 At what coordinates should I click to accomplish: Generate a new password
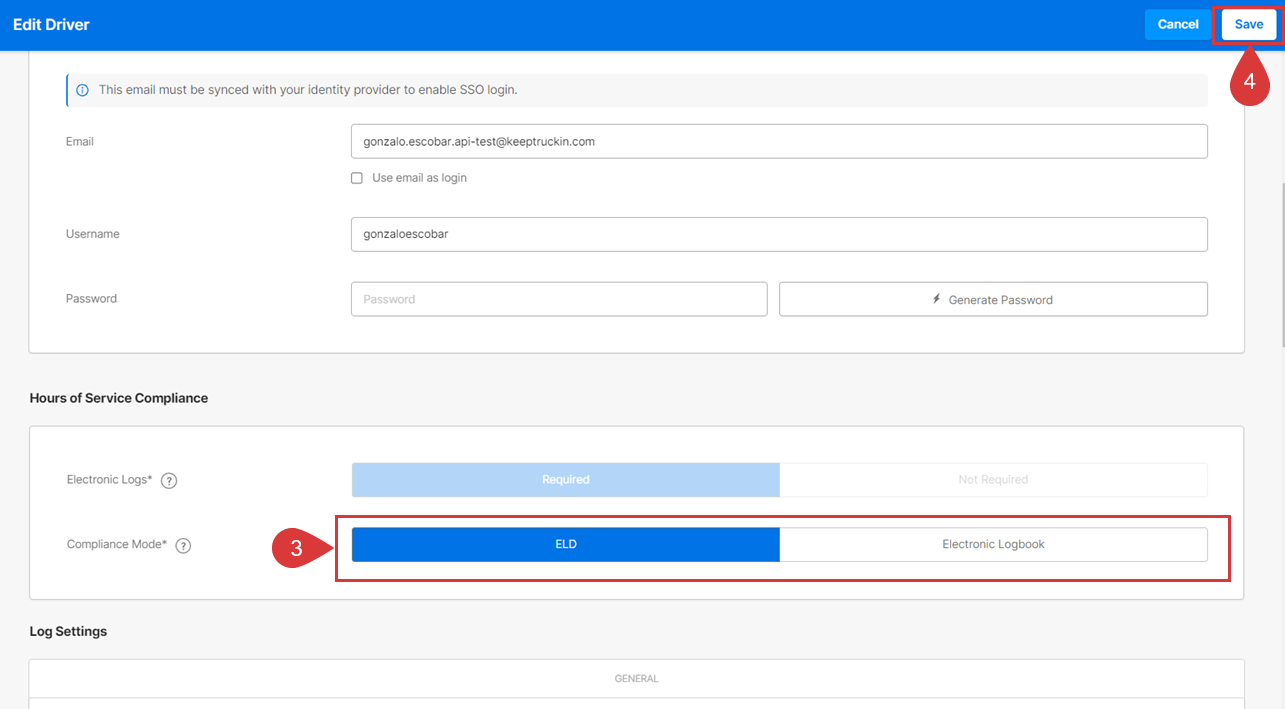coord(993,299)
